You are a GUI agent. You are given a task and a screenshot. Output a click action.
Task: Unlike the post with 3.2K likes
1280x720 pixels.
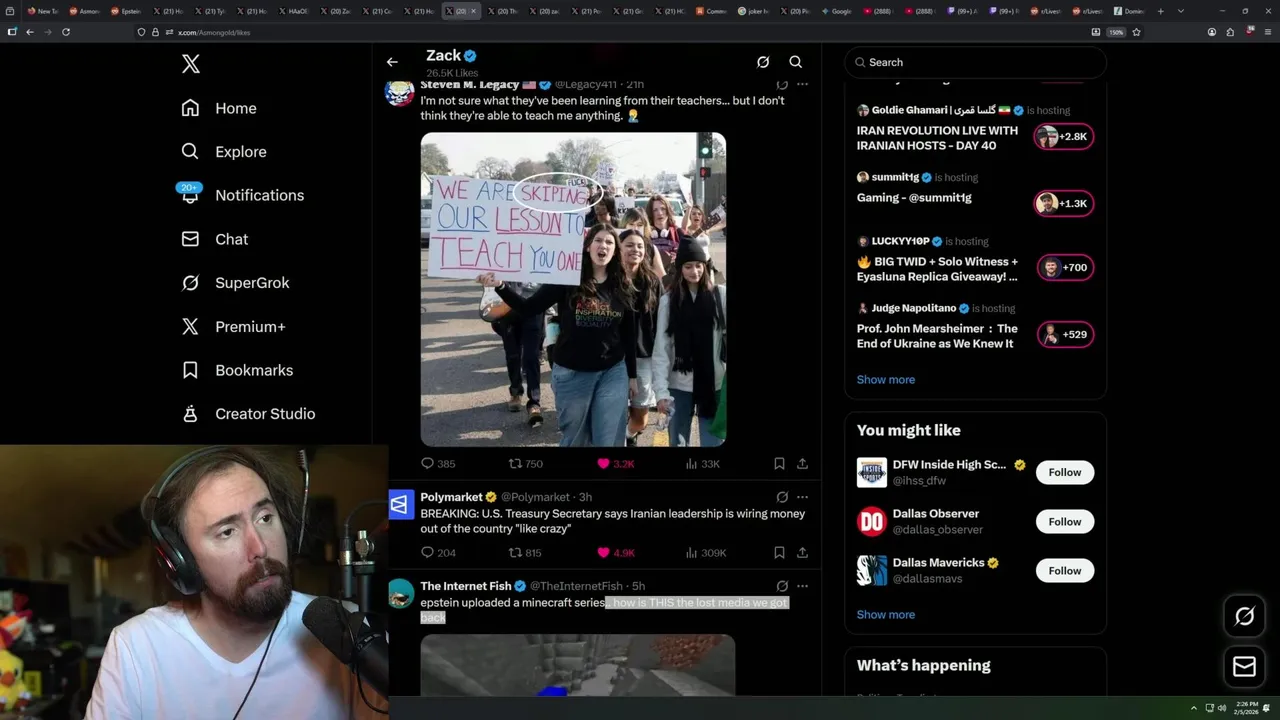tap(615, 464)
